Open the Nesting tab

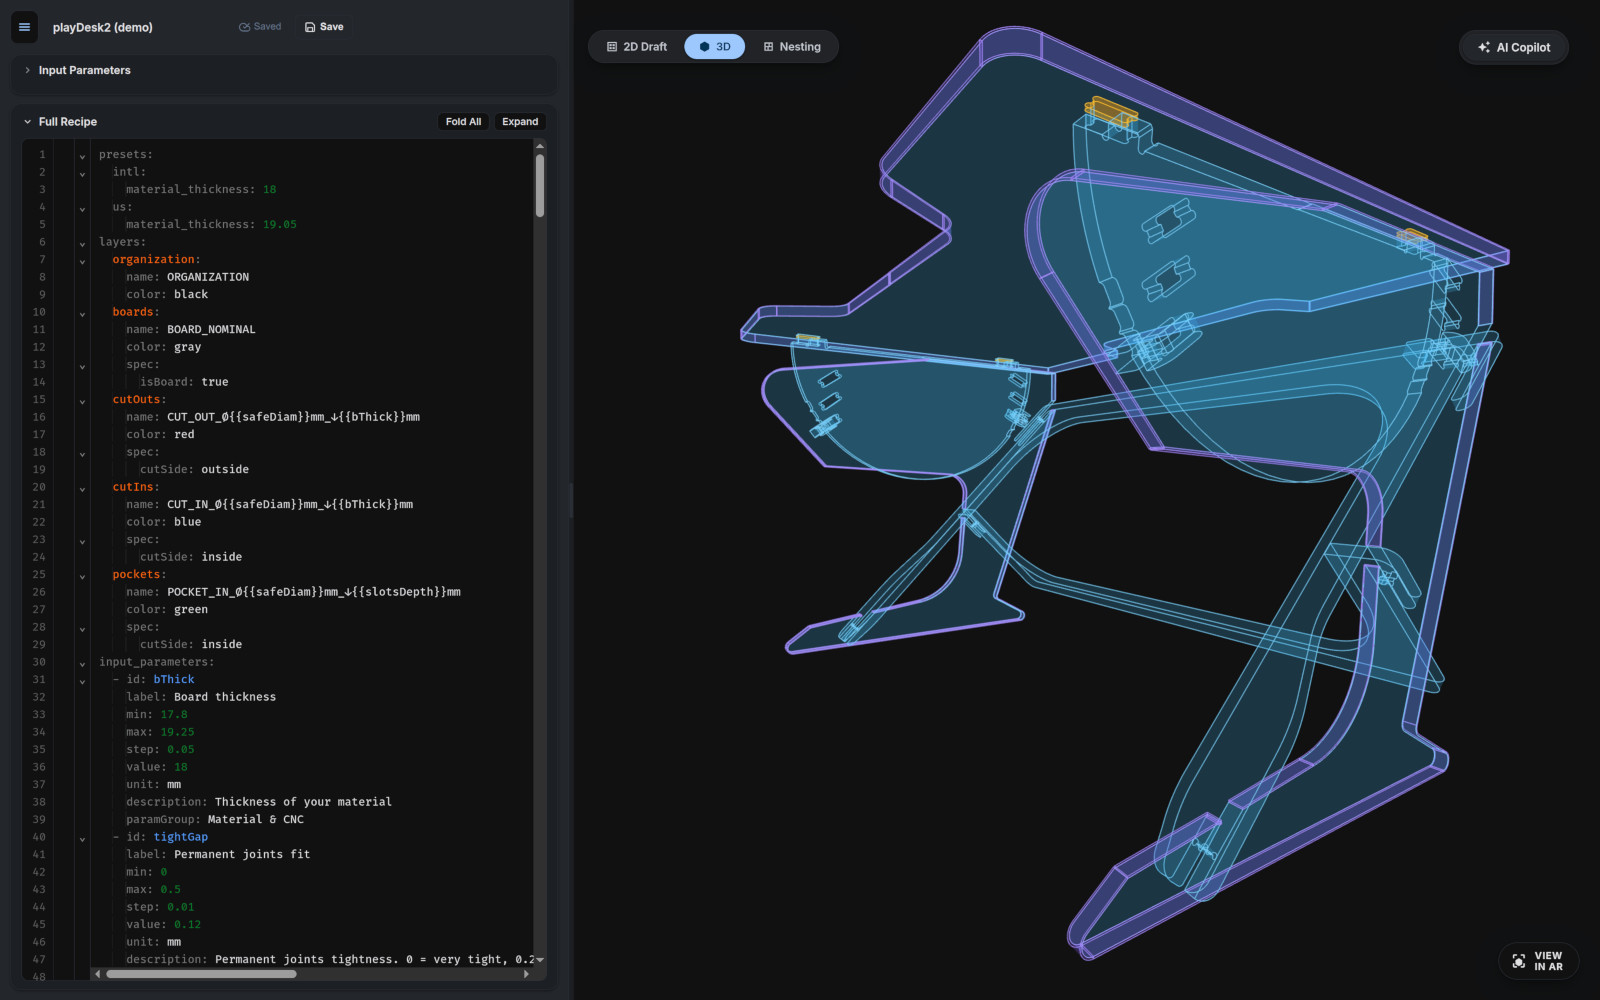point(792,47)
